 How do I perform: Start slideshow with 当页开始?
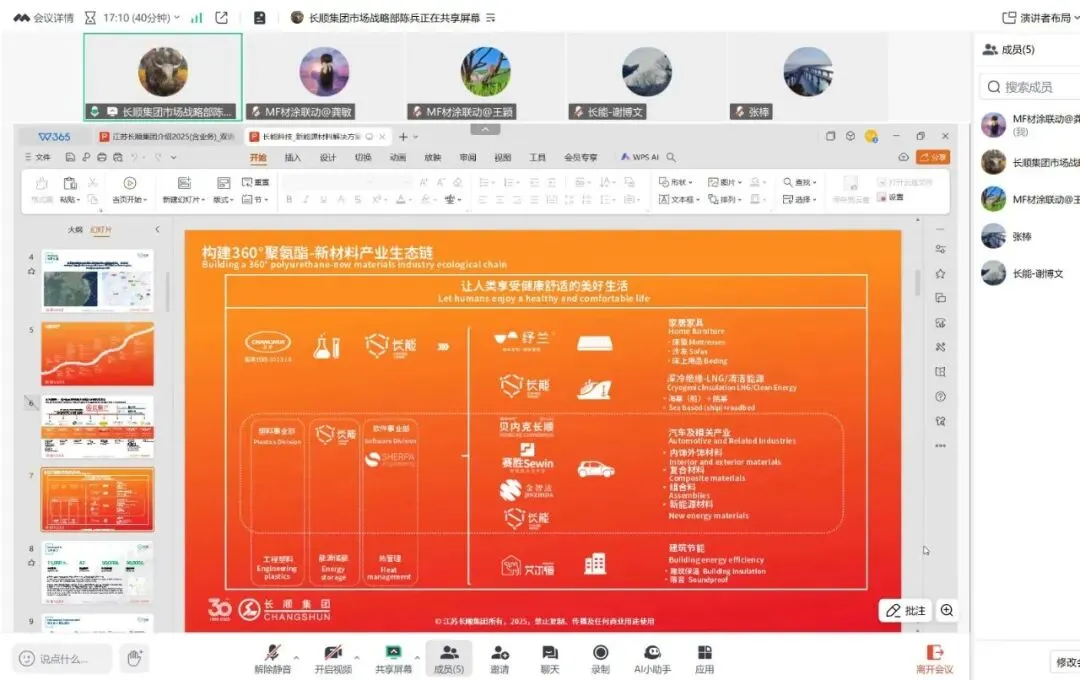(x=129, y=189)
